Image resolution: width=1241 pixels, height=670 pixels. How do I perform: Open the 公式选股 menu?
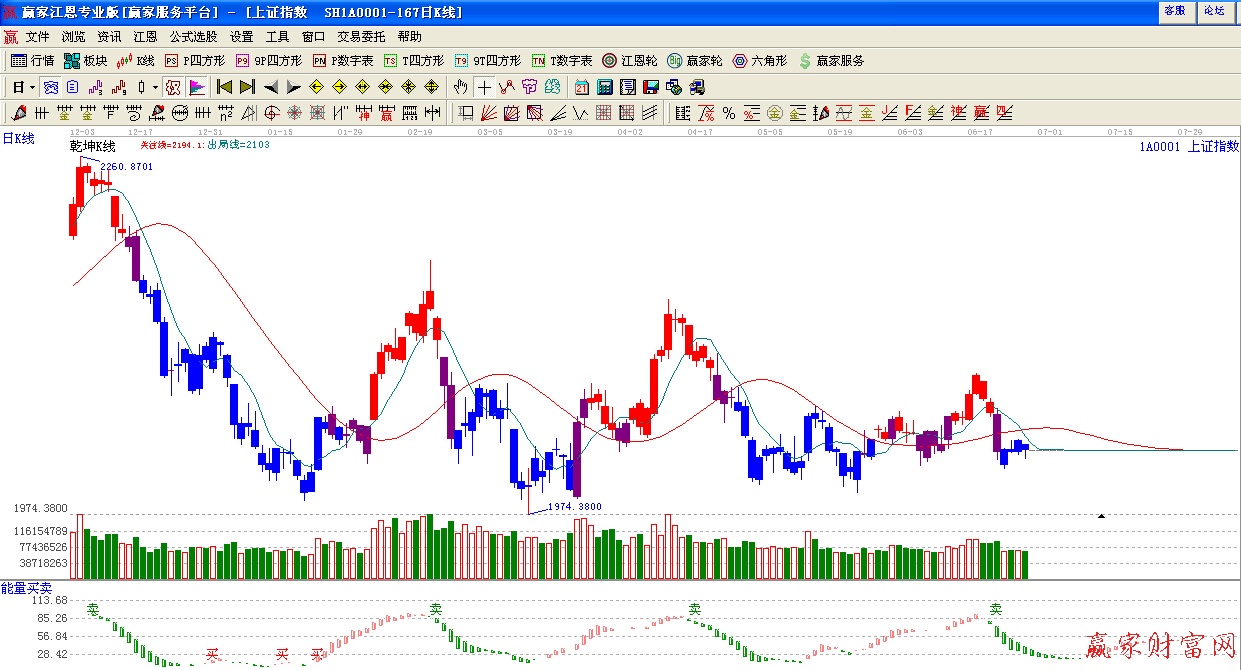(x=193, y=37)
